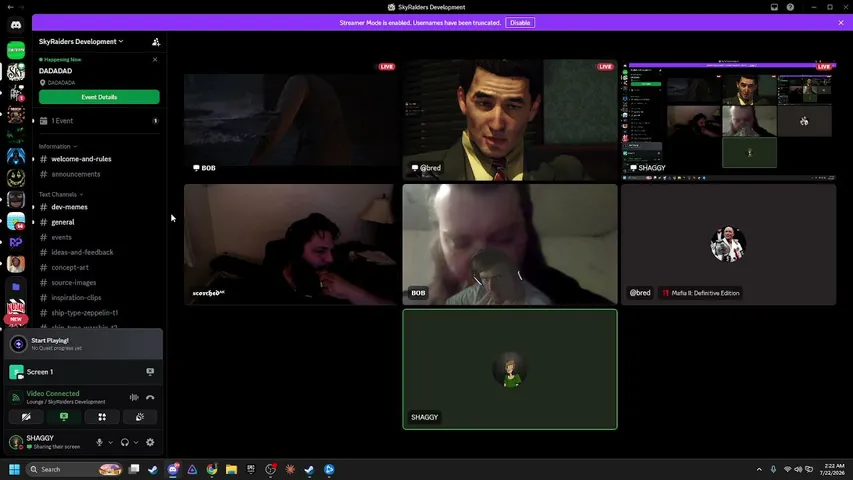
Task: Open Discord from the taskbar
Action: pyautogui.click(x=173, y=469)
